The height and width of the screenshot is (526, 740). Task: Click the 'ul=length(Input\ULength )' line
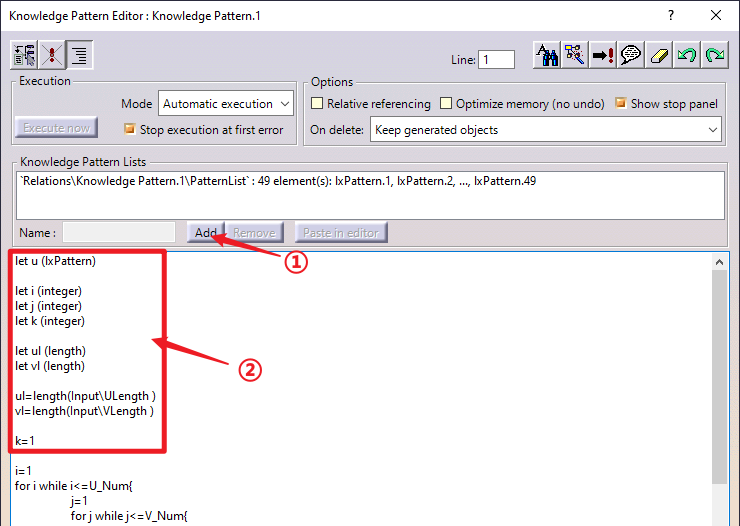[85, 396]
